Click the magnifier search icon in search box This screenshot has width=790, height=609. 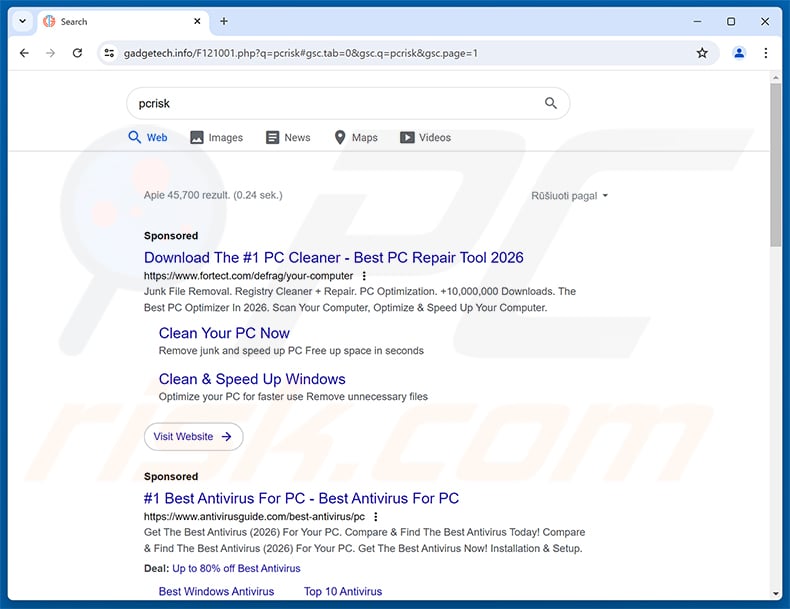click(551, 103)
